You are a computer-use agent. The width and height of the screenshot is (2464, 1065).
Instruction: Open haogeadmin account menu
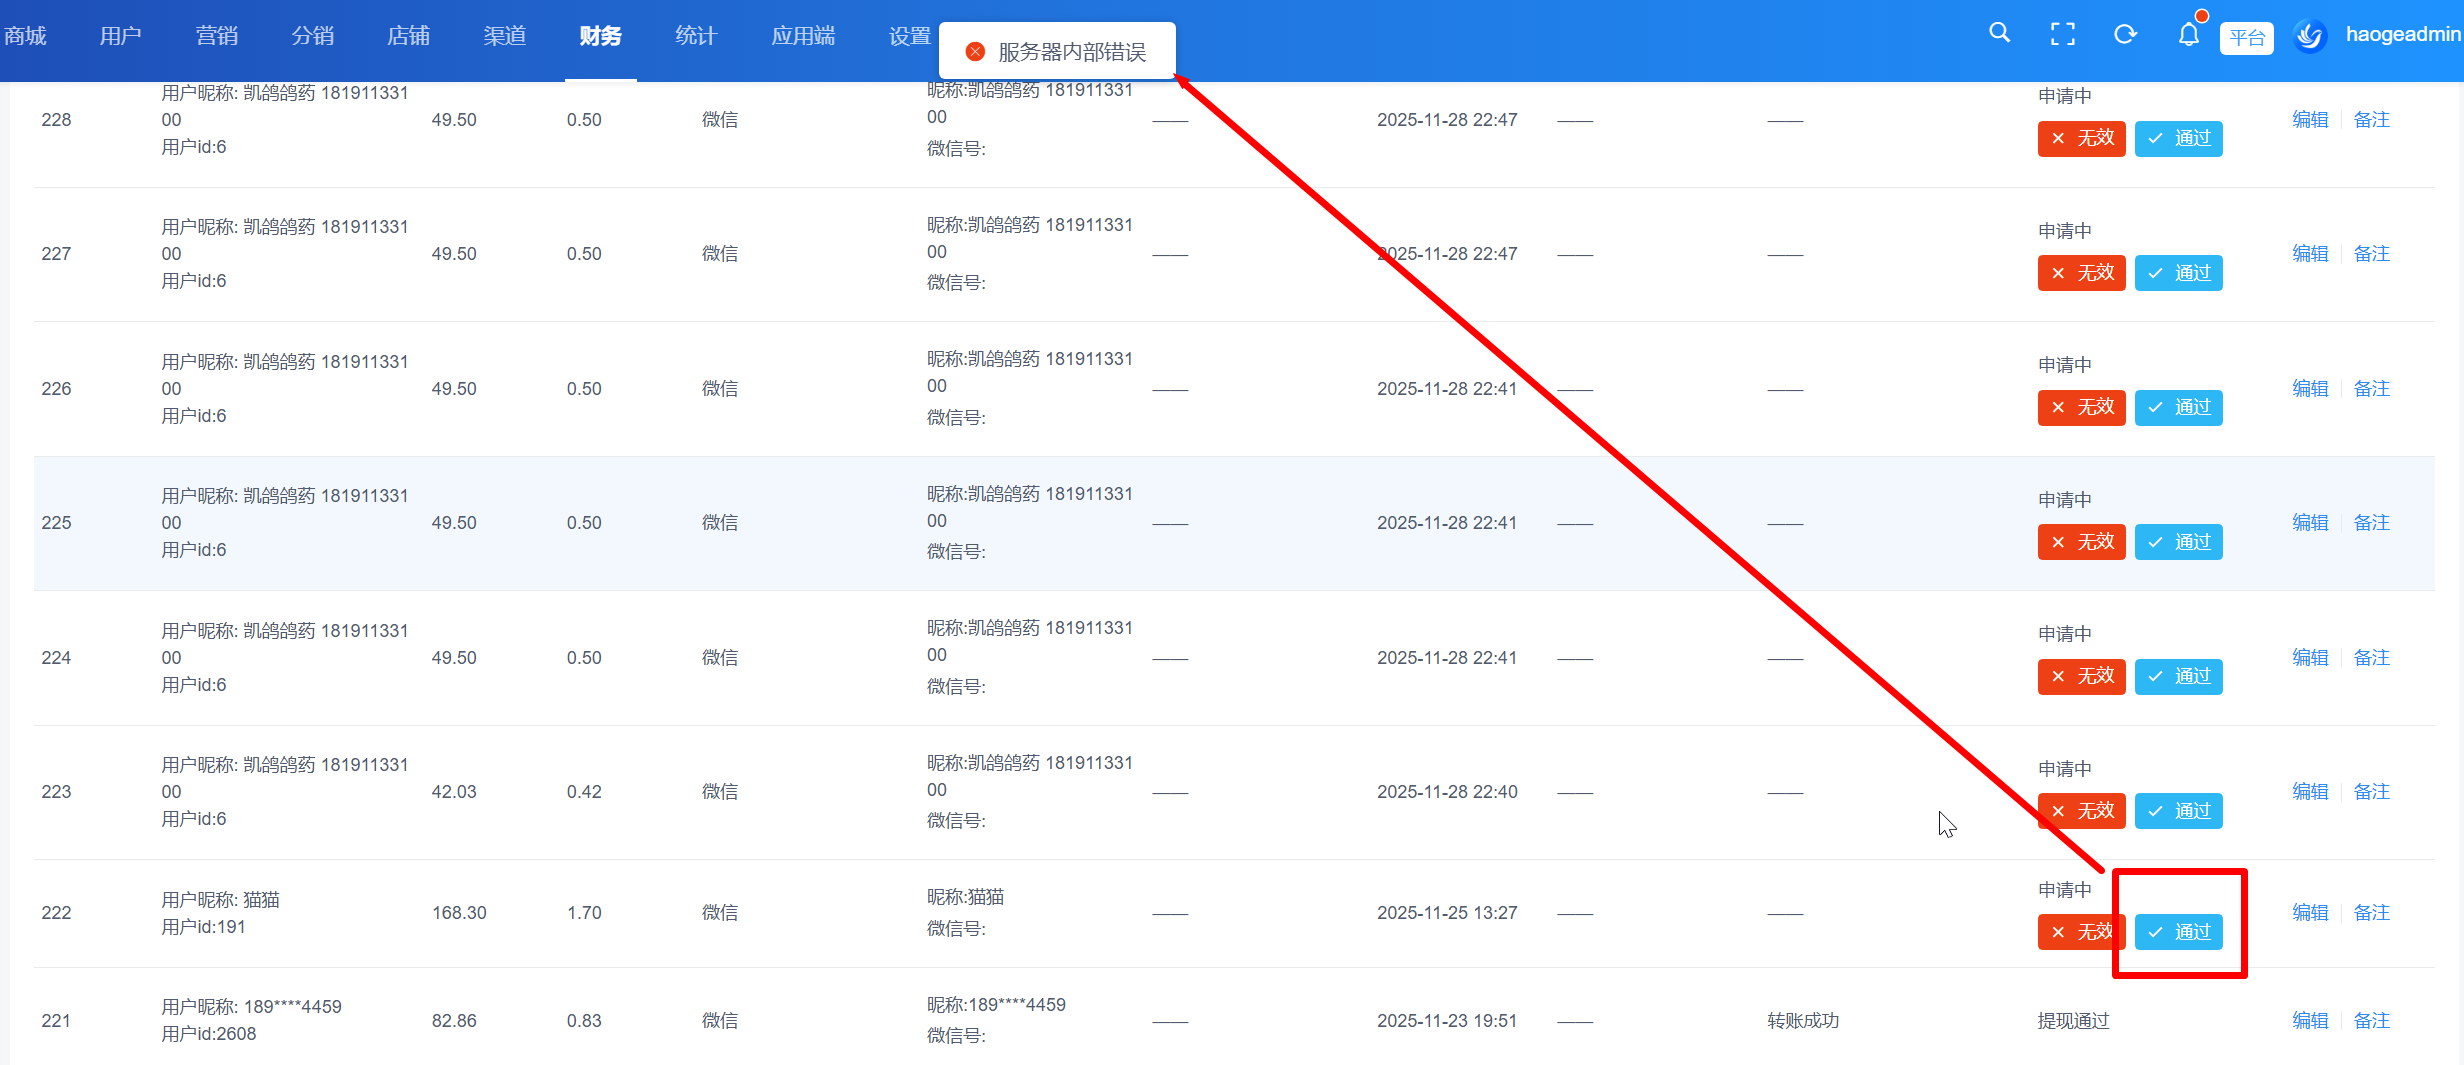[2402, 35]
